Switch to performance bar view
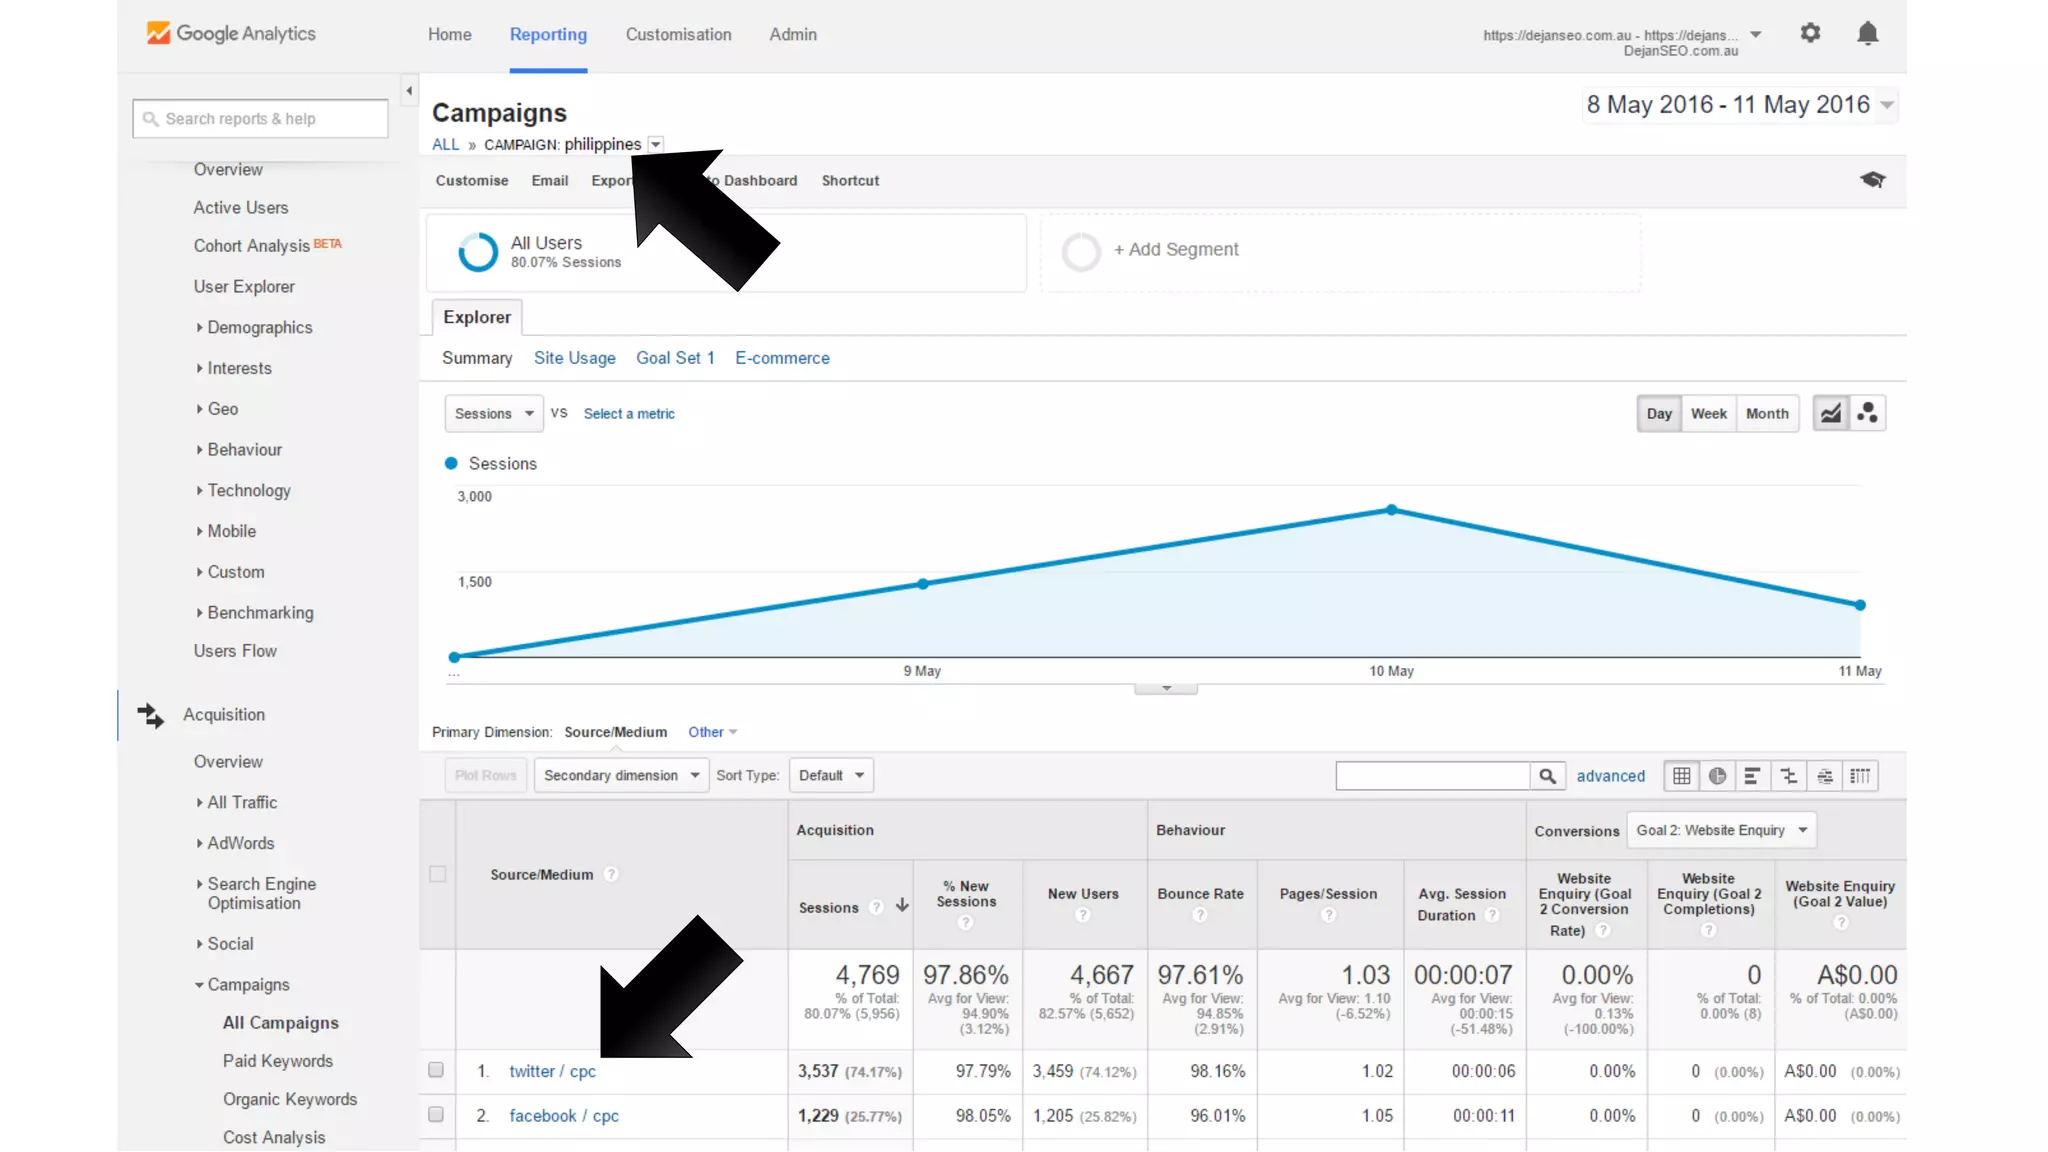Screen dimensions: 2048x1152 point(1752,776)
